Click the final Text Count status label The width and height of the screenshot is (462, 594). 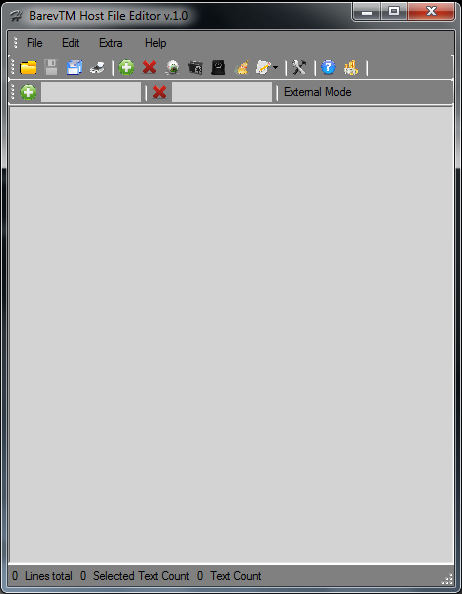236,576
